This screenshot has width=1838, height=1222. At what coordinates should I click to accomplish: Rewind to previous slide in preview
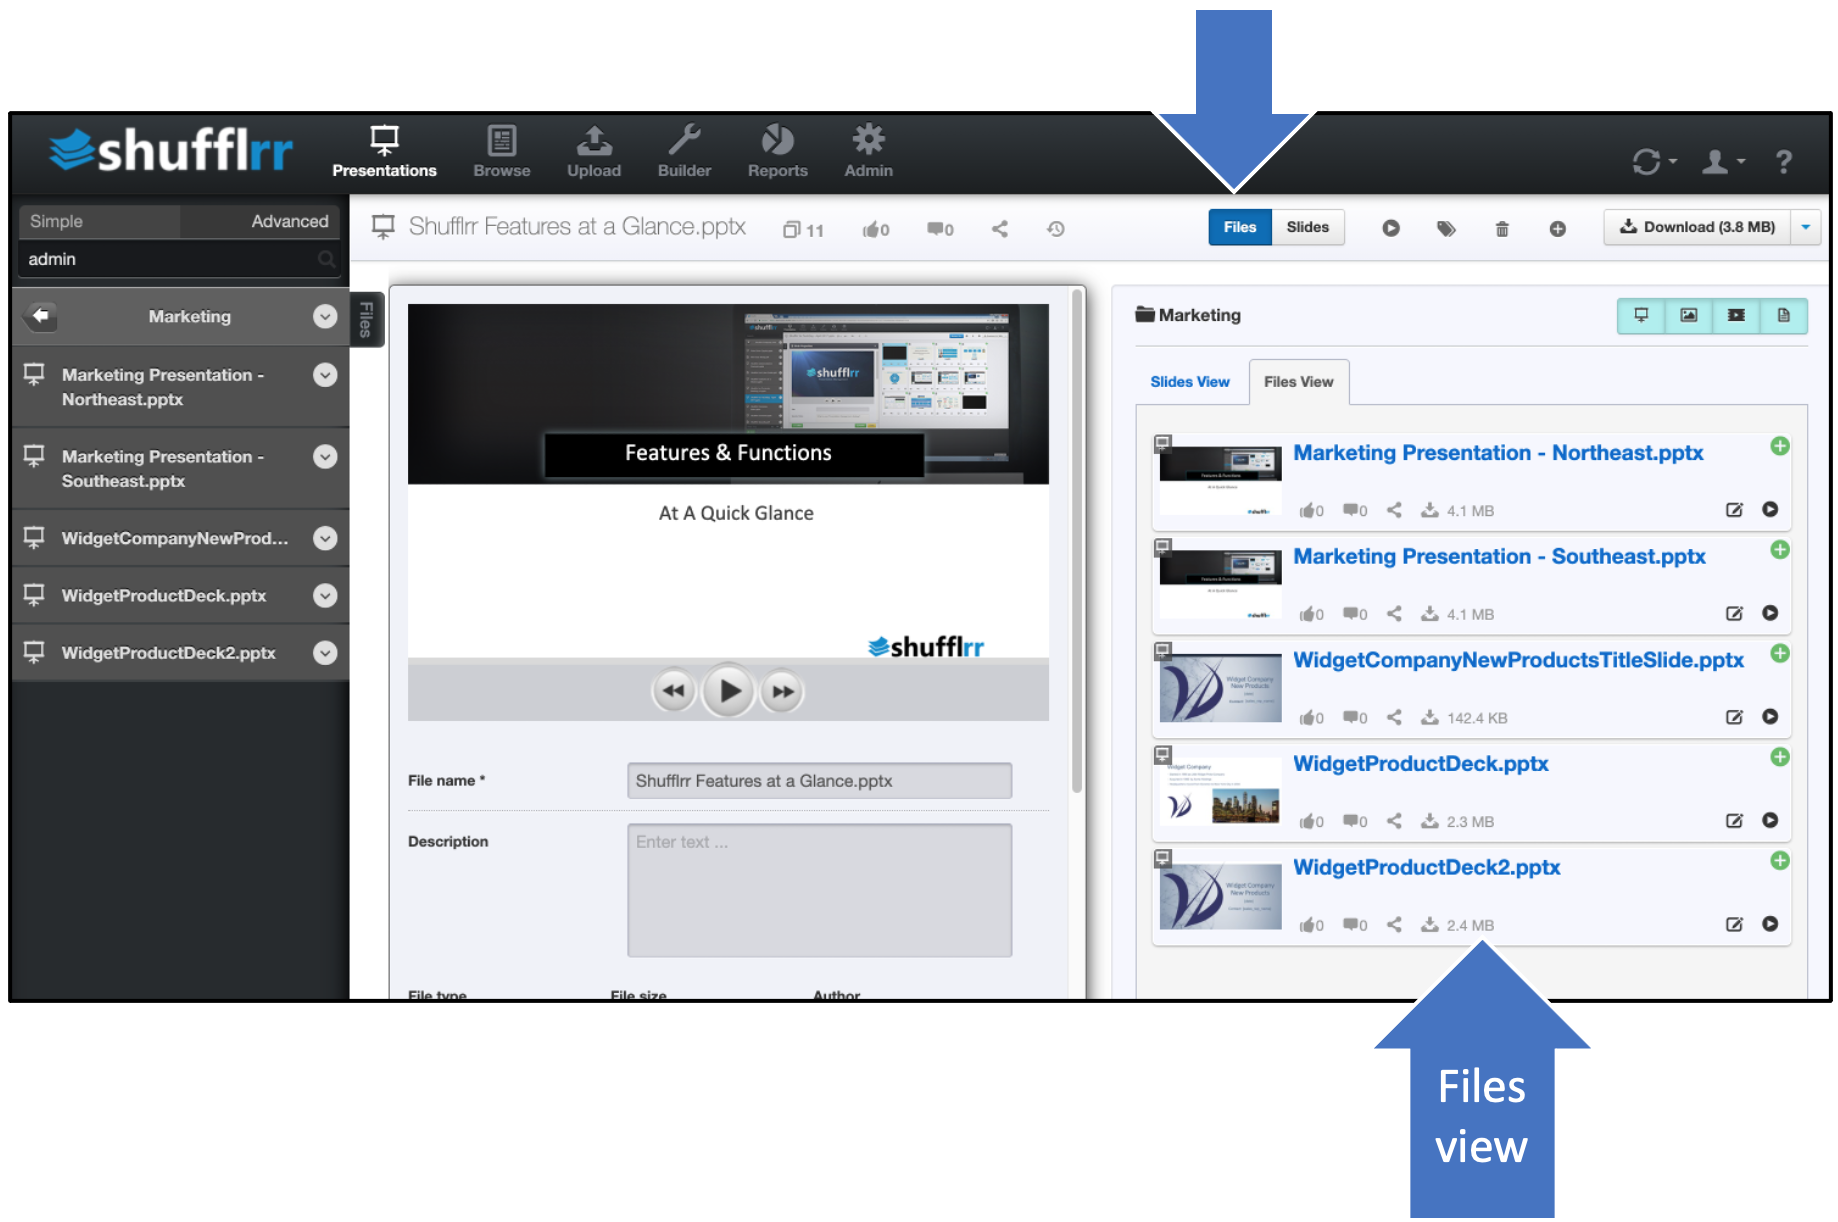(x=674, y=691)
